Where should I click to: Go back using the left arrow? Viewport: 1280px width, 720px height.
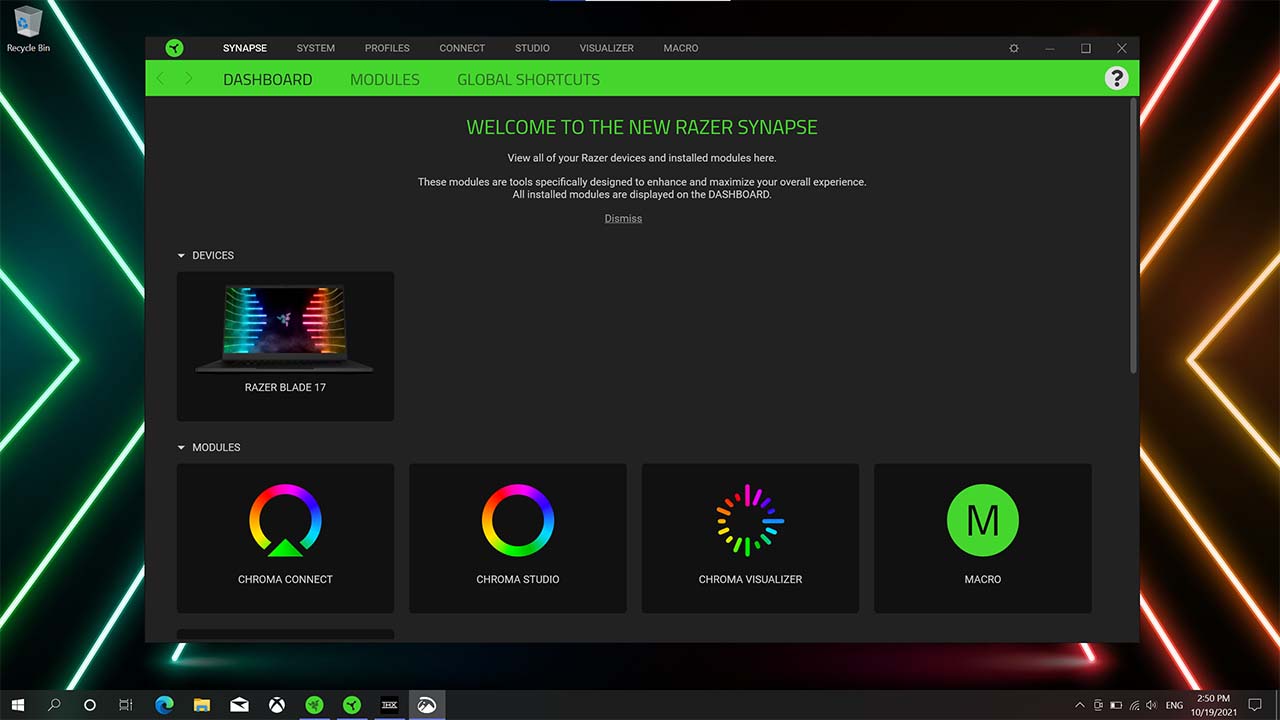pyautogui.click(x=161, y=79)
